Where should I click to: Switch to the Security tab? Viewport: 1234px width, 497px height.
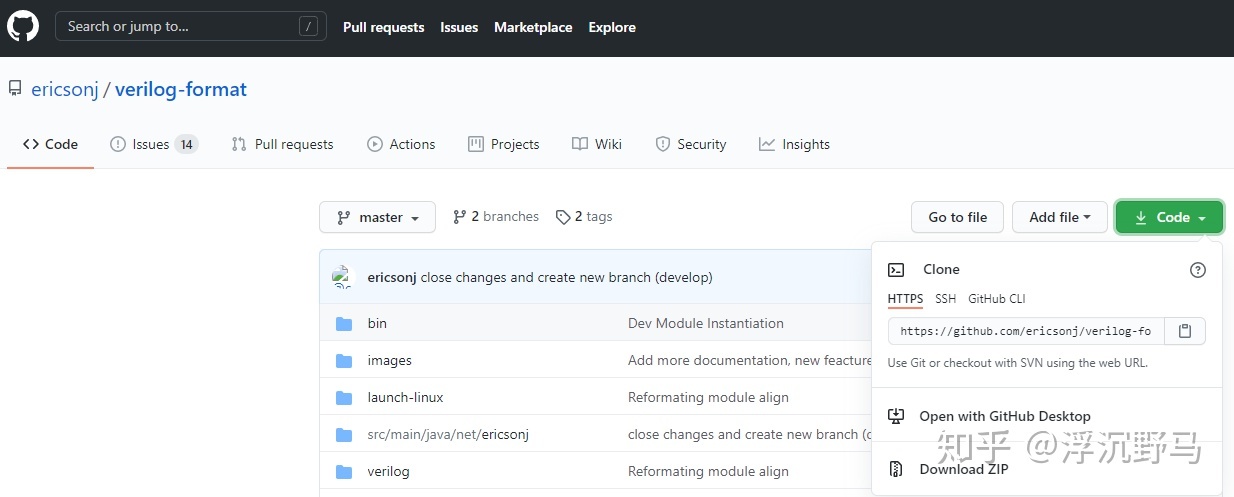(x=691, y=144)
